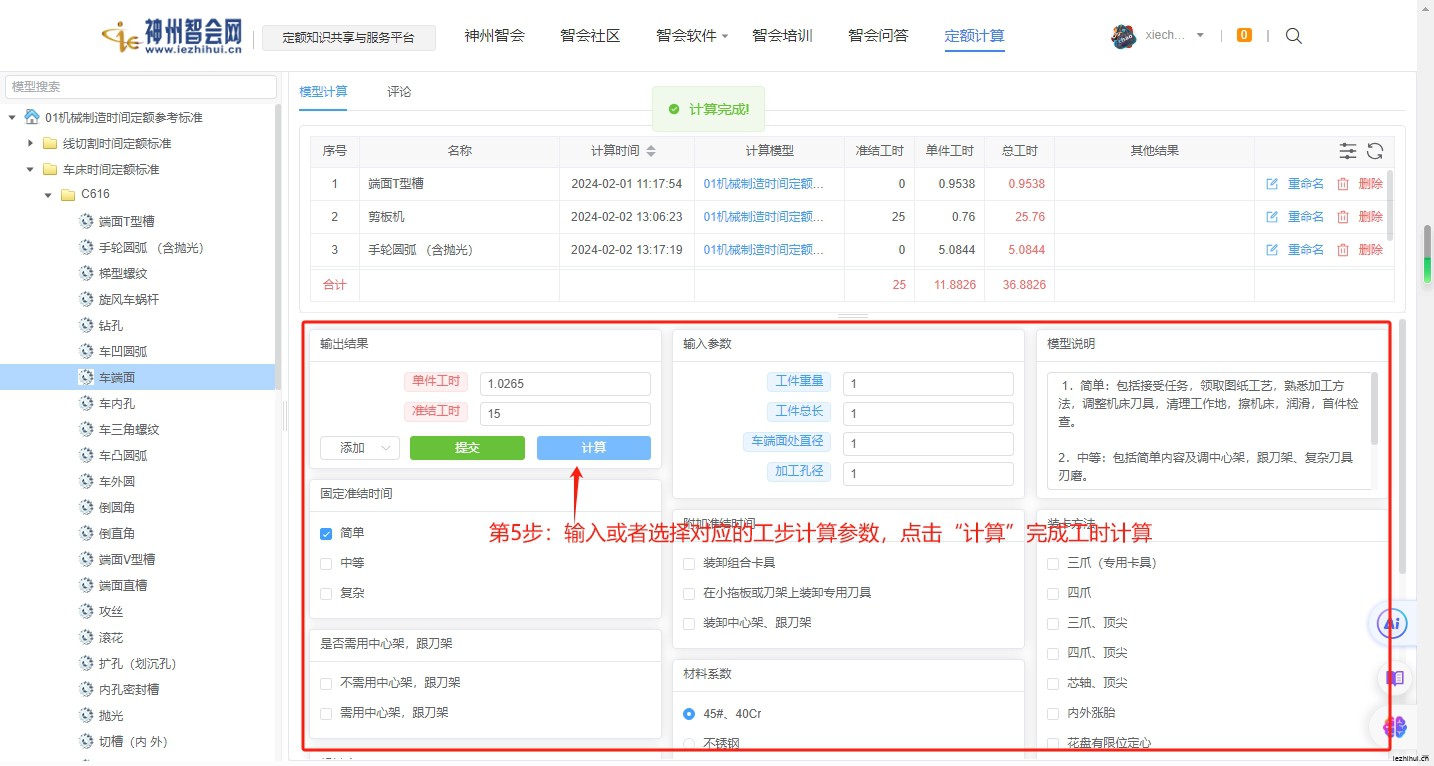Open the search magnifier icon in header
1434x766 pixels.
click(x=1293, y=36)
